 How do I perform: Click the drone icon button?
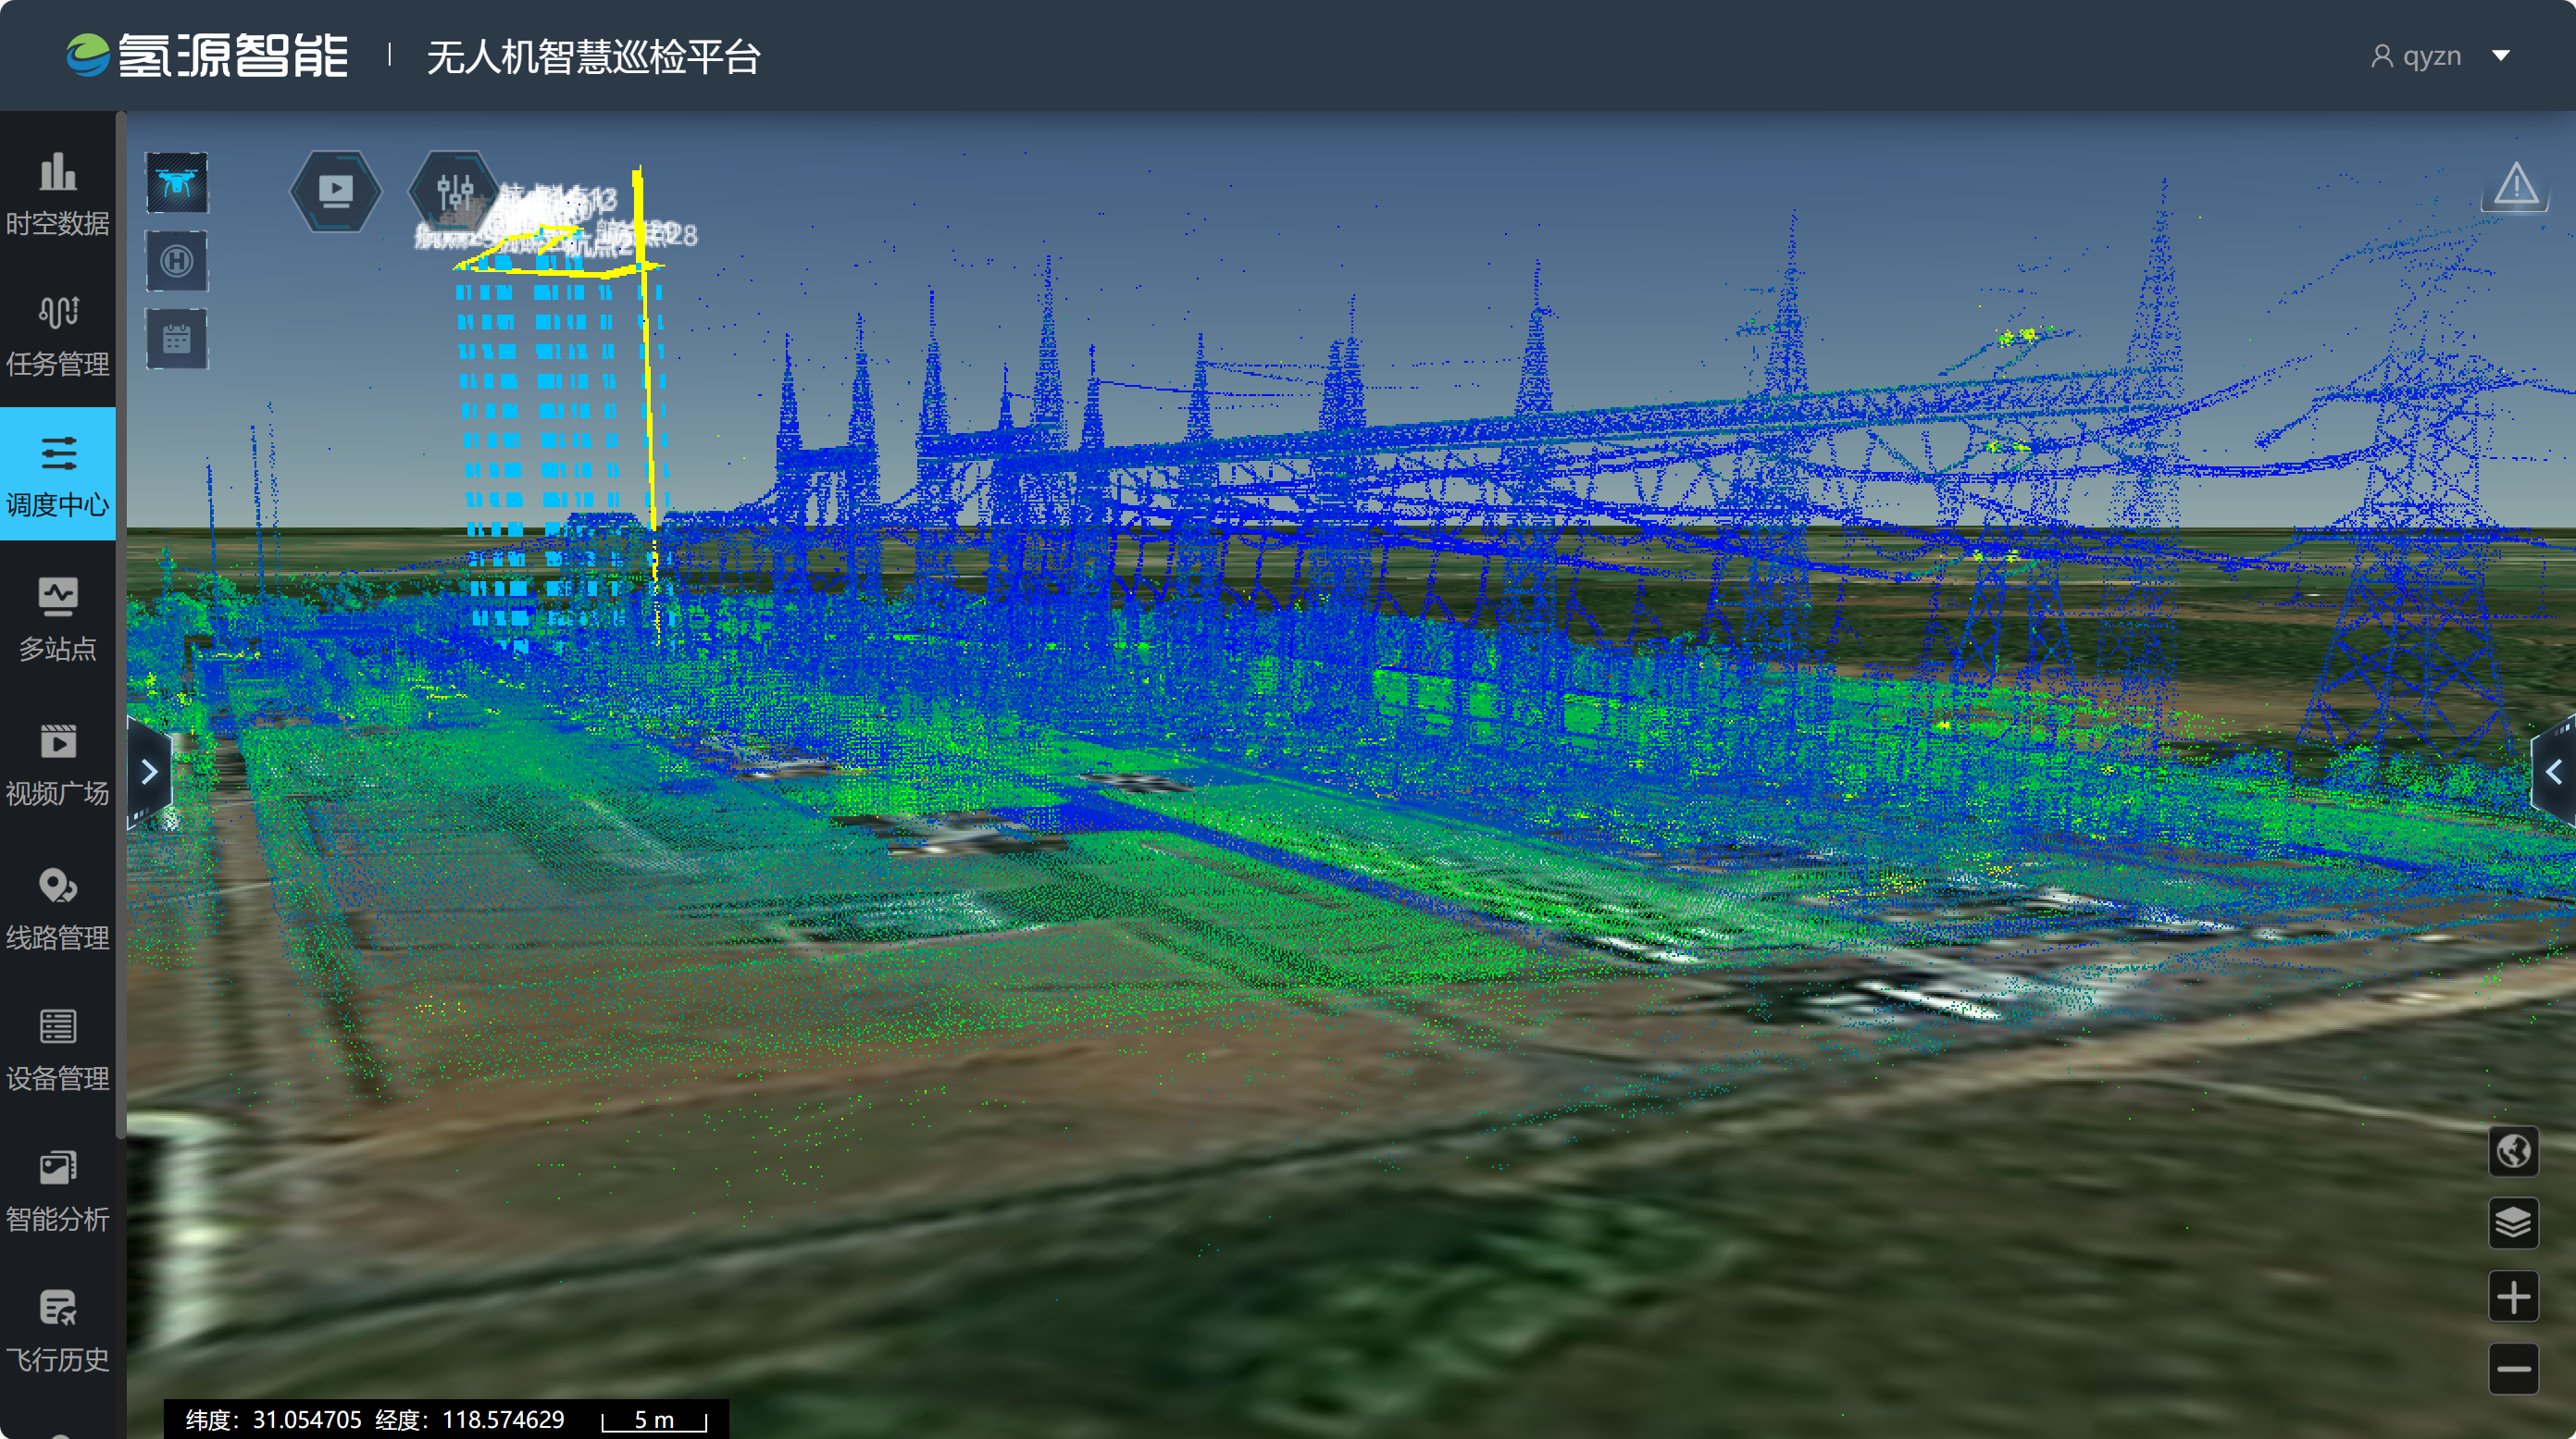177,183
